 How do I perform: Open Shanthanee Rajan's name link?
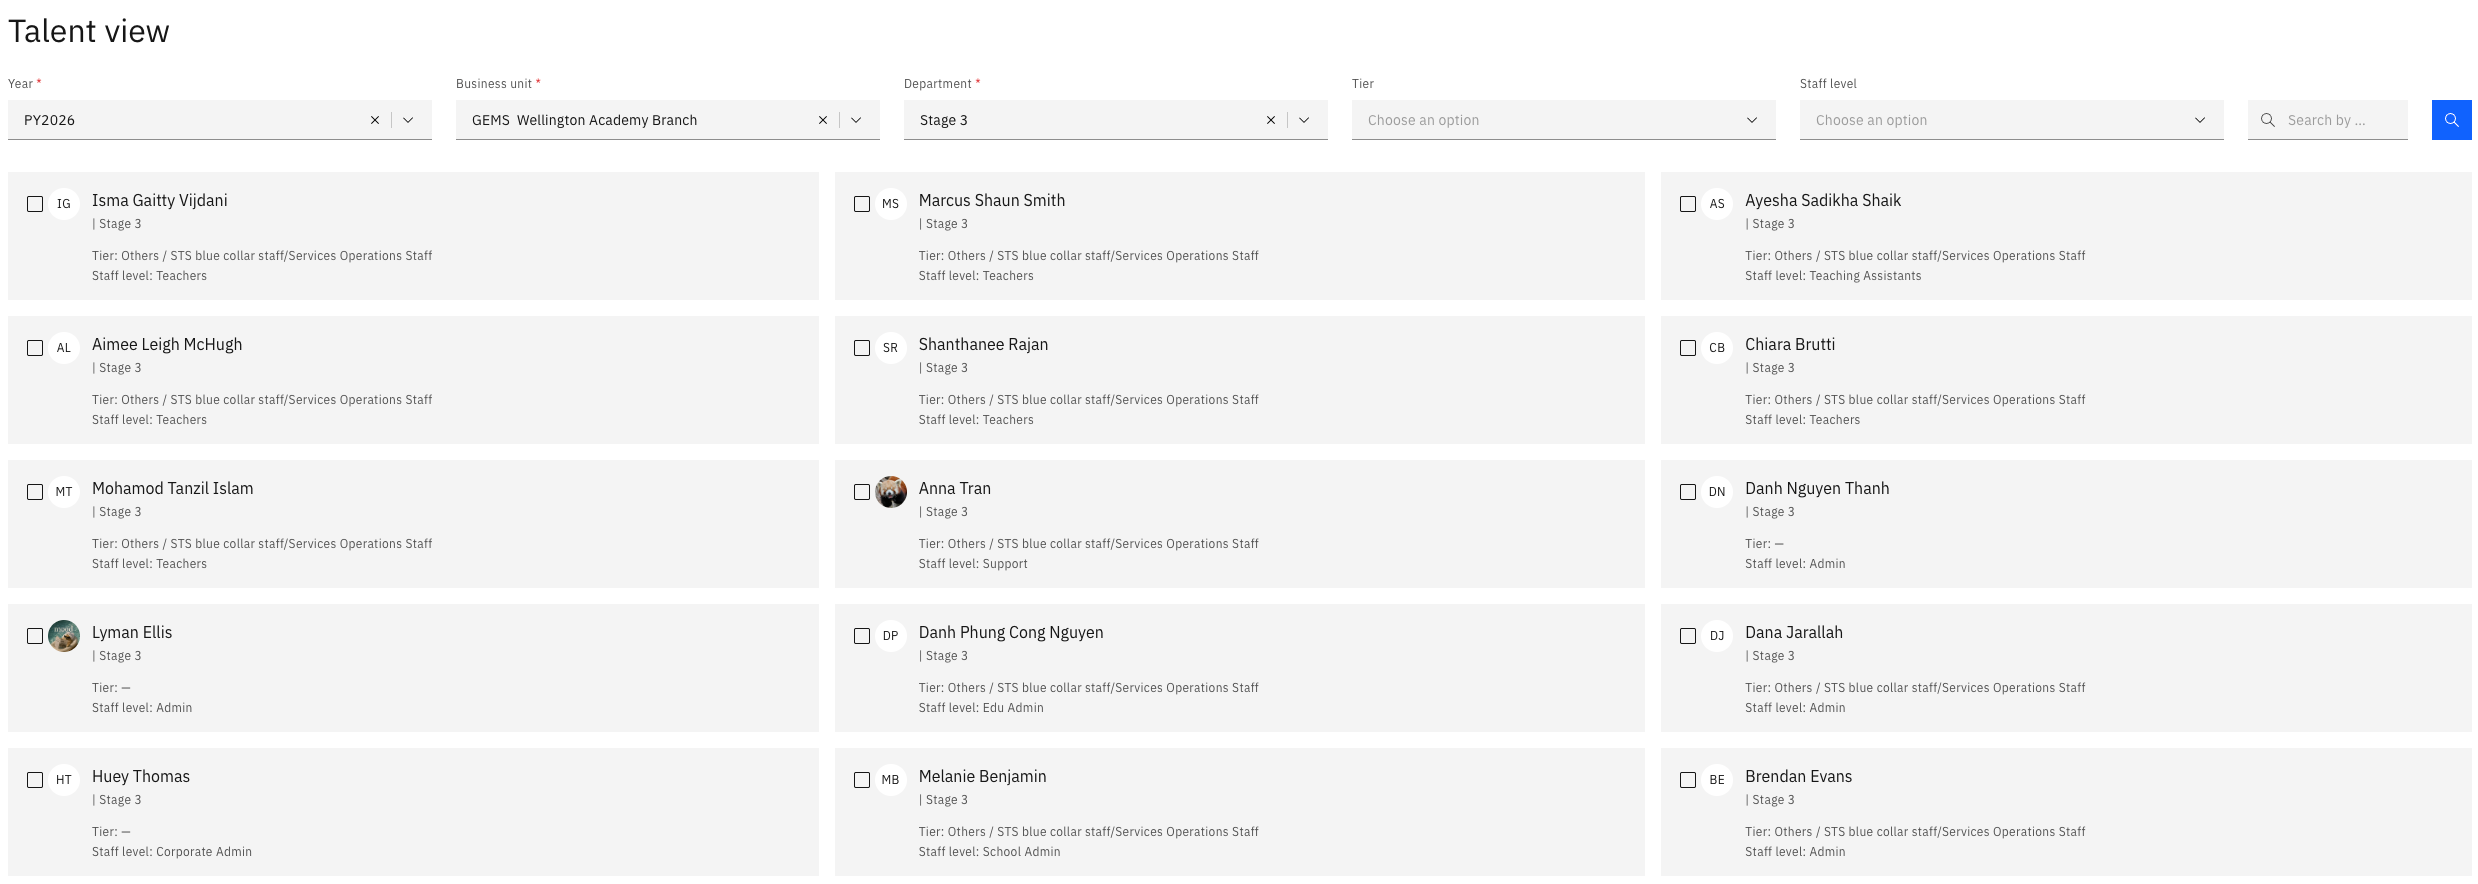click(983, 344)
